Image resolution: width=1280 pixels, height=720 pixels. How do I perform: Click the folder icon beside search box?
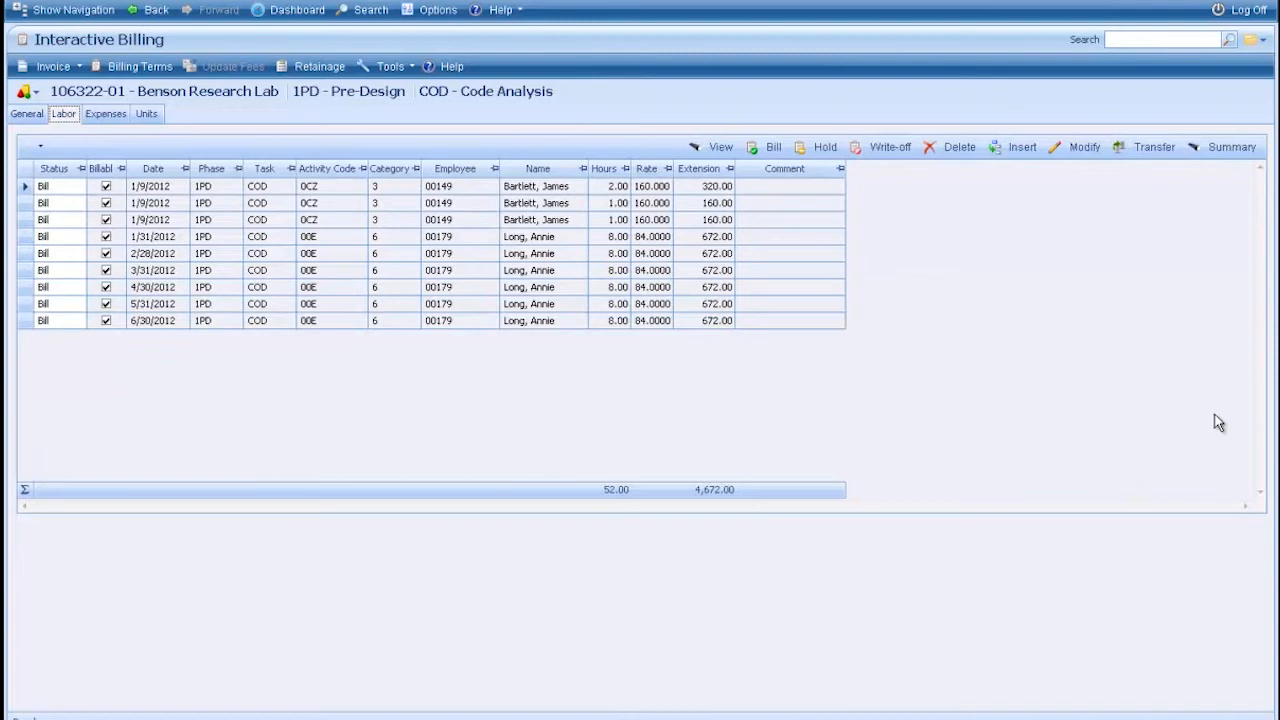click(x=1250, y=40)
